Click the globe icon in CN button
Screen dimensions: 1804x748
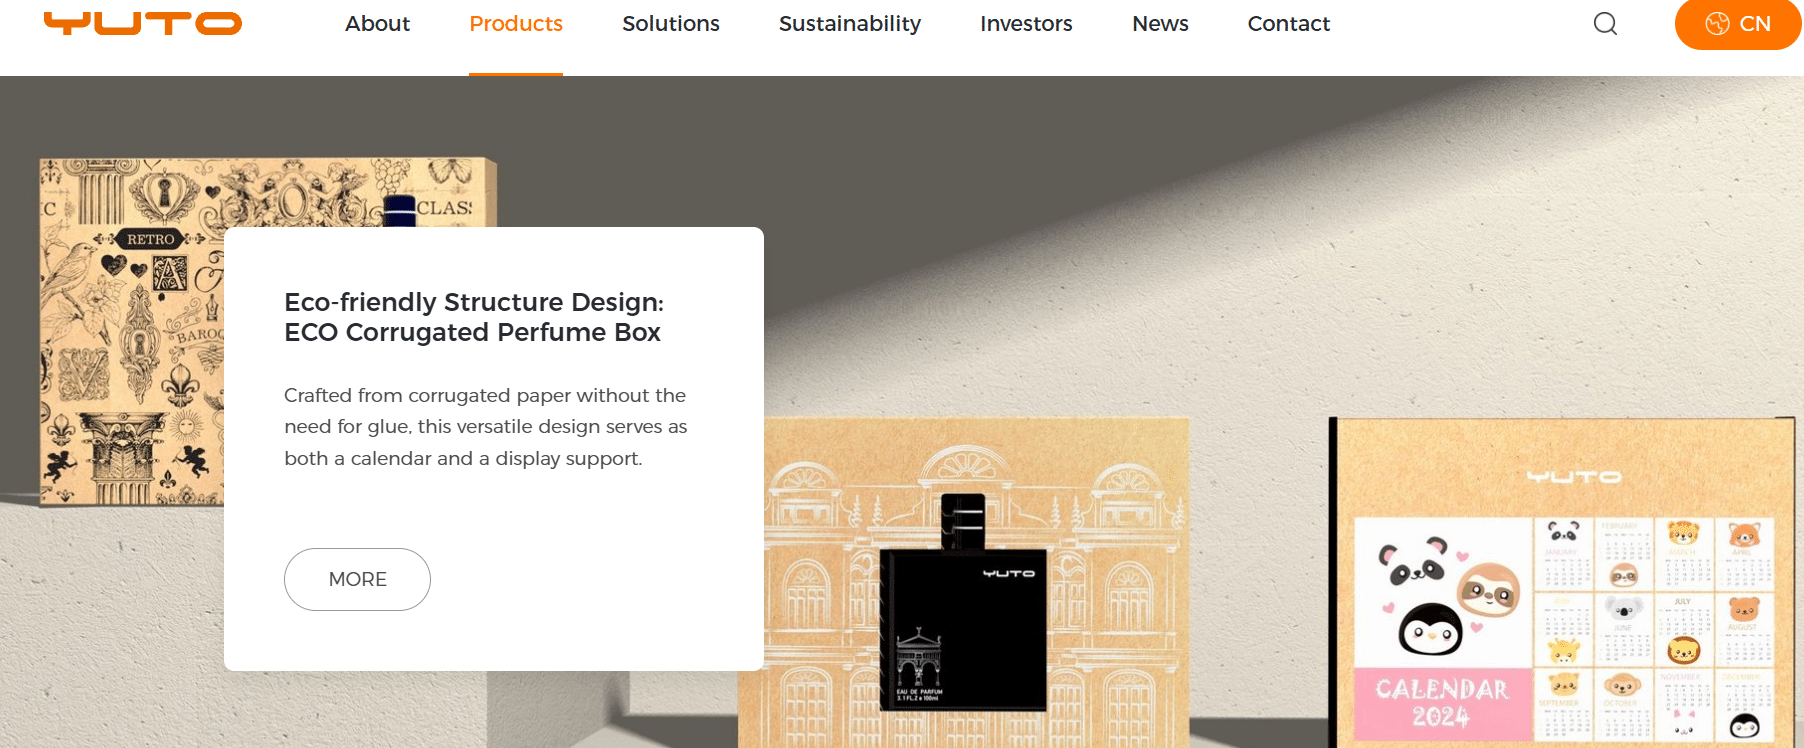coord(1717,24)
